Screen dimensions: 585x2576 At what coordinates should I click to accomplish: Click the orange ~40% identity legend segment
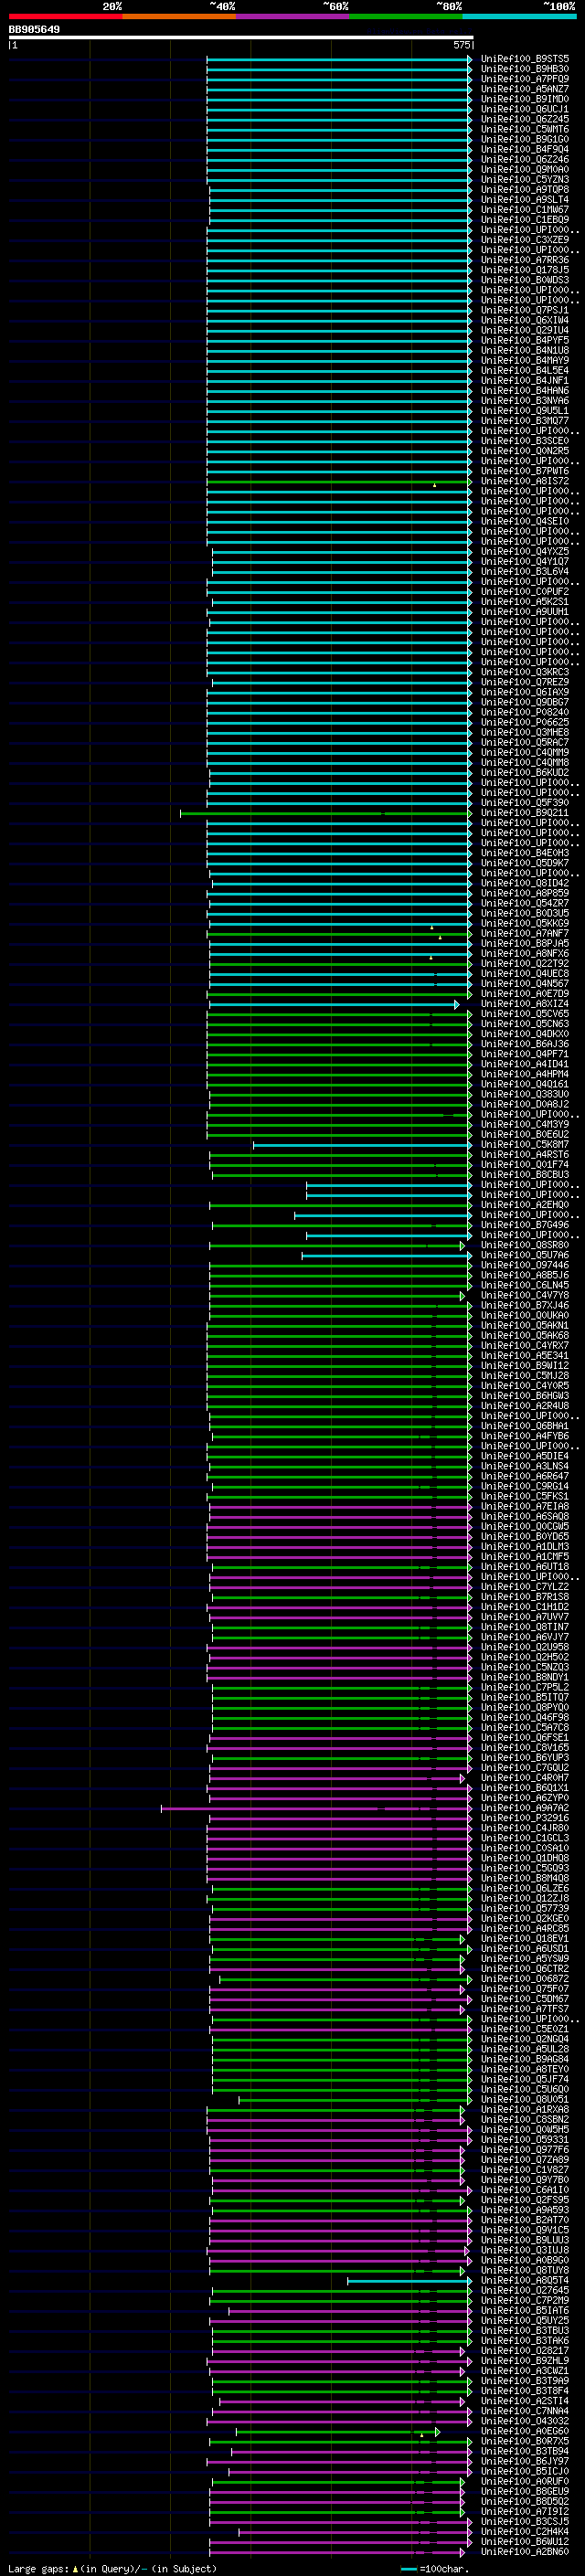point(179,16)
